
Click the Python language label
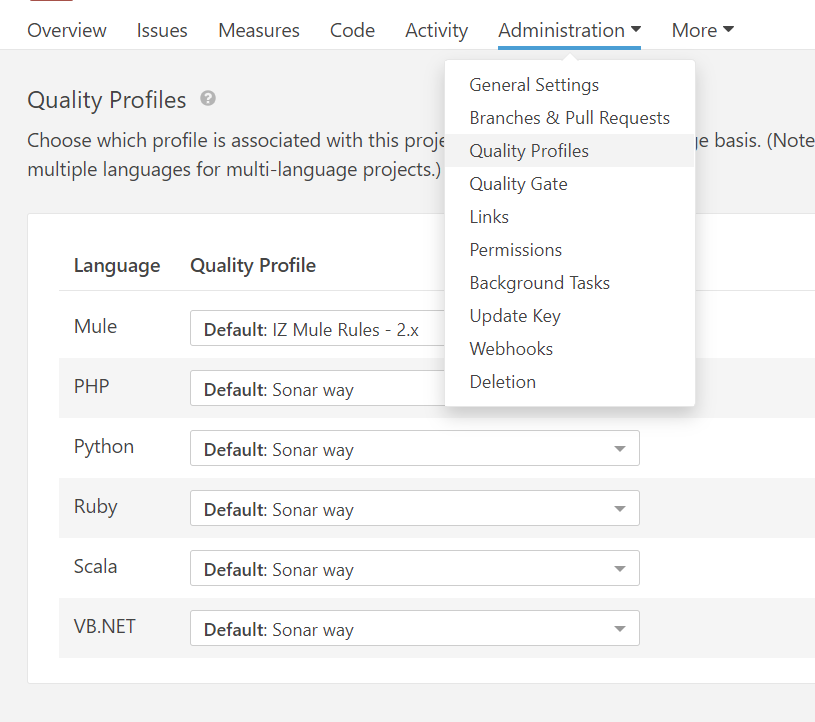[104, 447]
